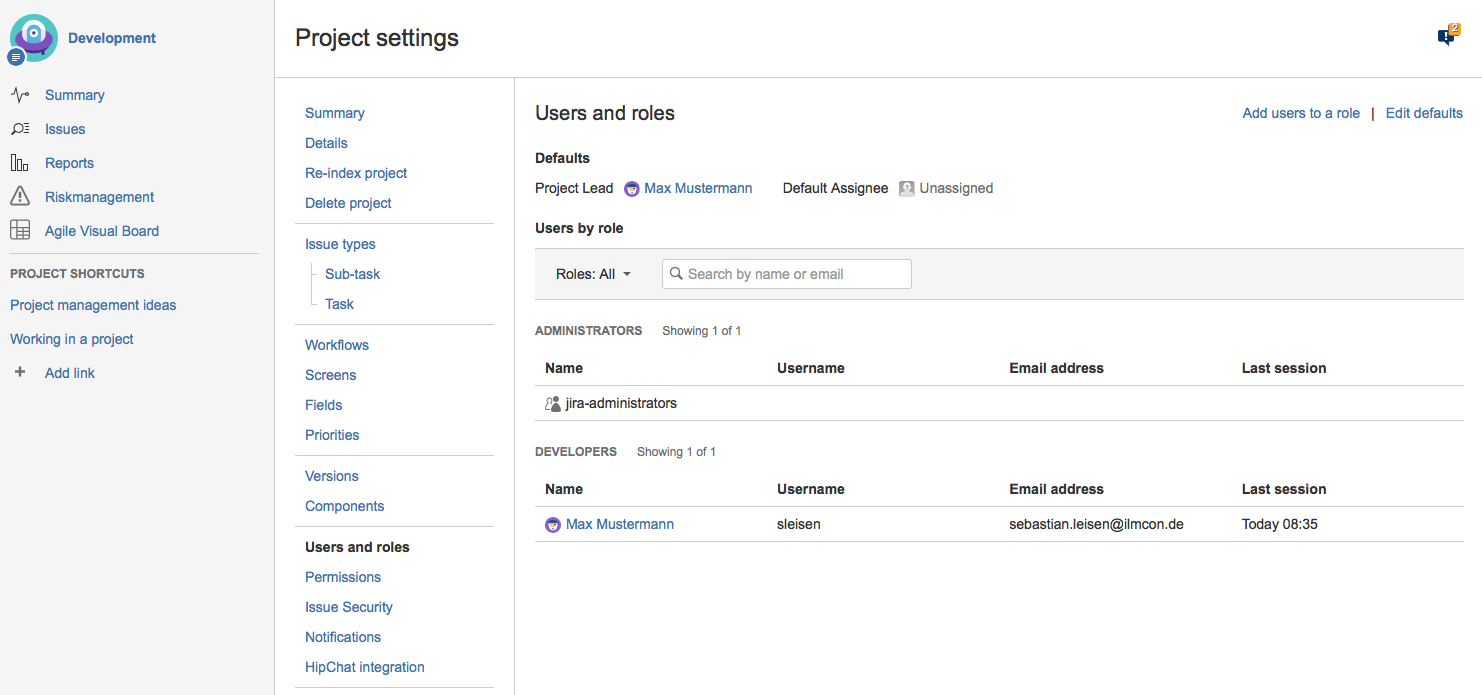
Task: Open the Agile Visual Board grid icon
Action: click(x=20, y=230)
